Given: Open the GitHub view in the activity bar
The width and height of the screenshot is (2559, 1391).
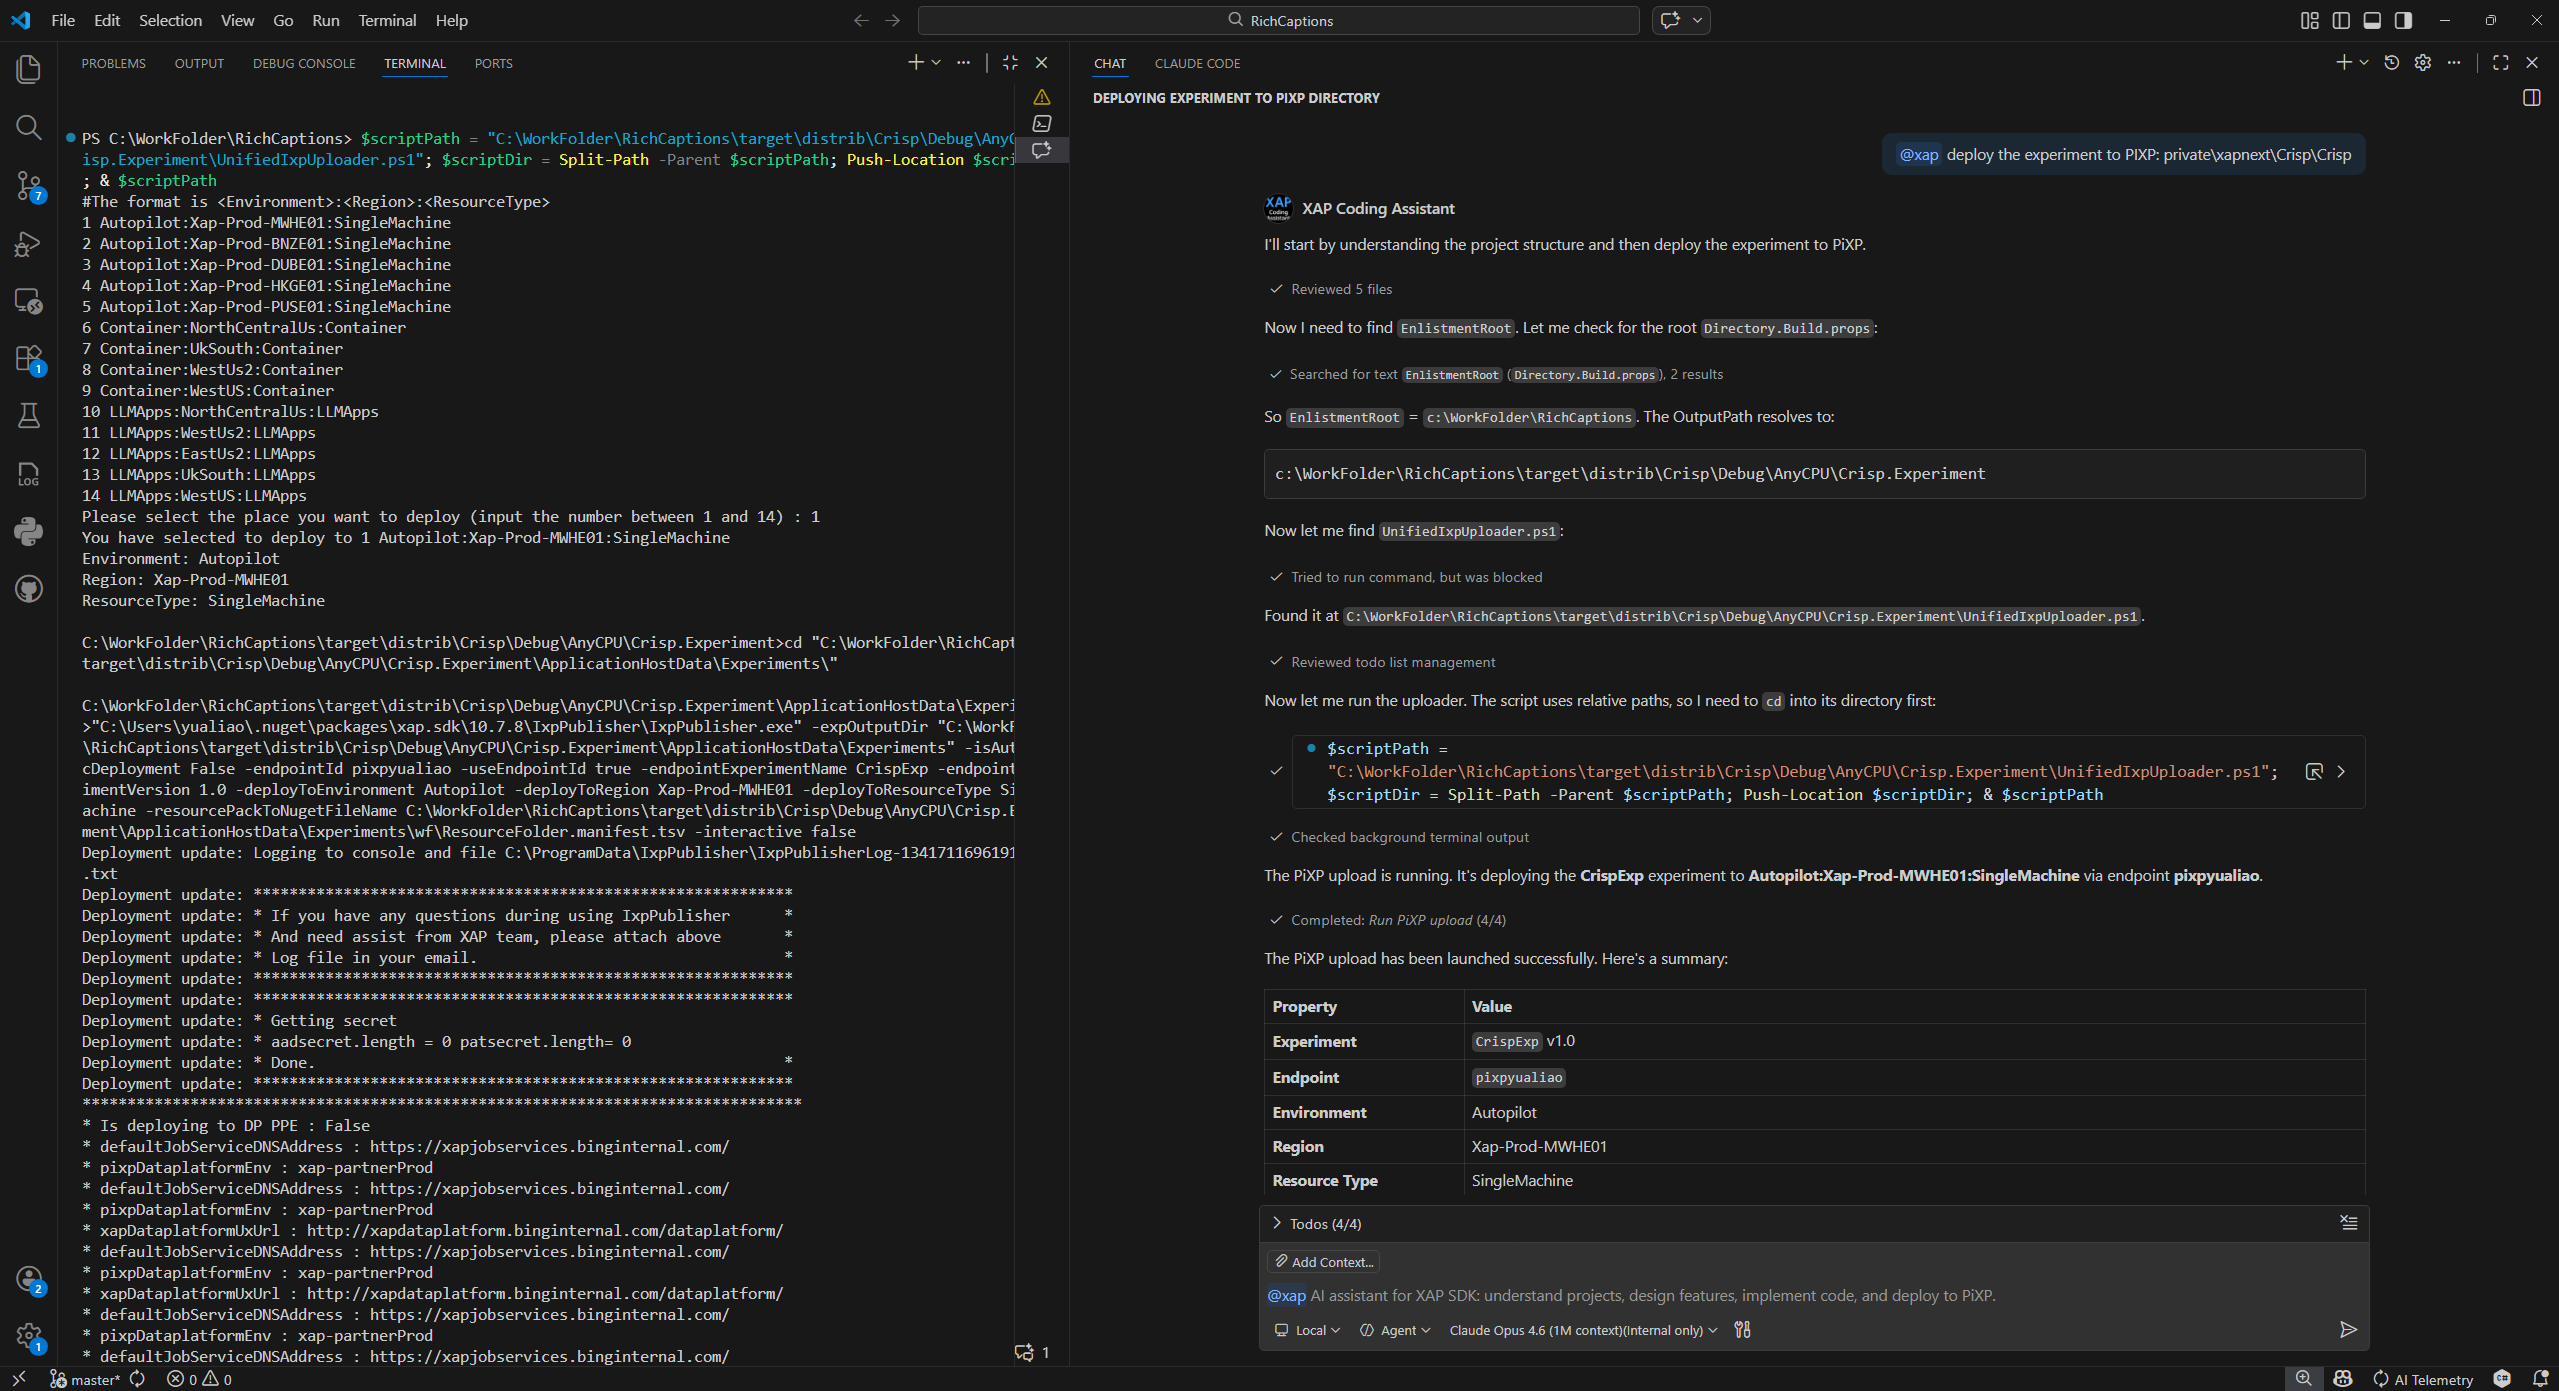Looking at the screenshot, I should point(28,589).
